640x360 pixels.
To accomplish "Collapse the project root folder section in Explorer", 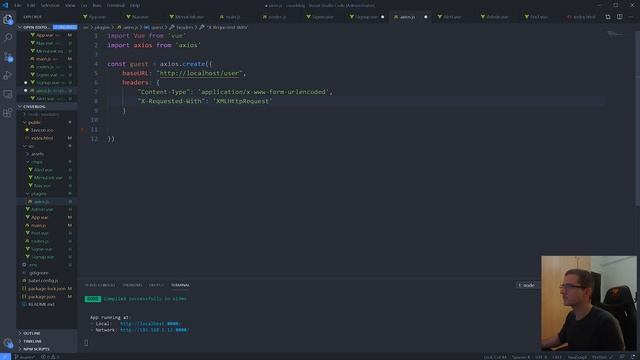I will point(20,107).
